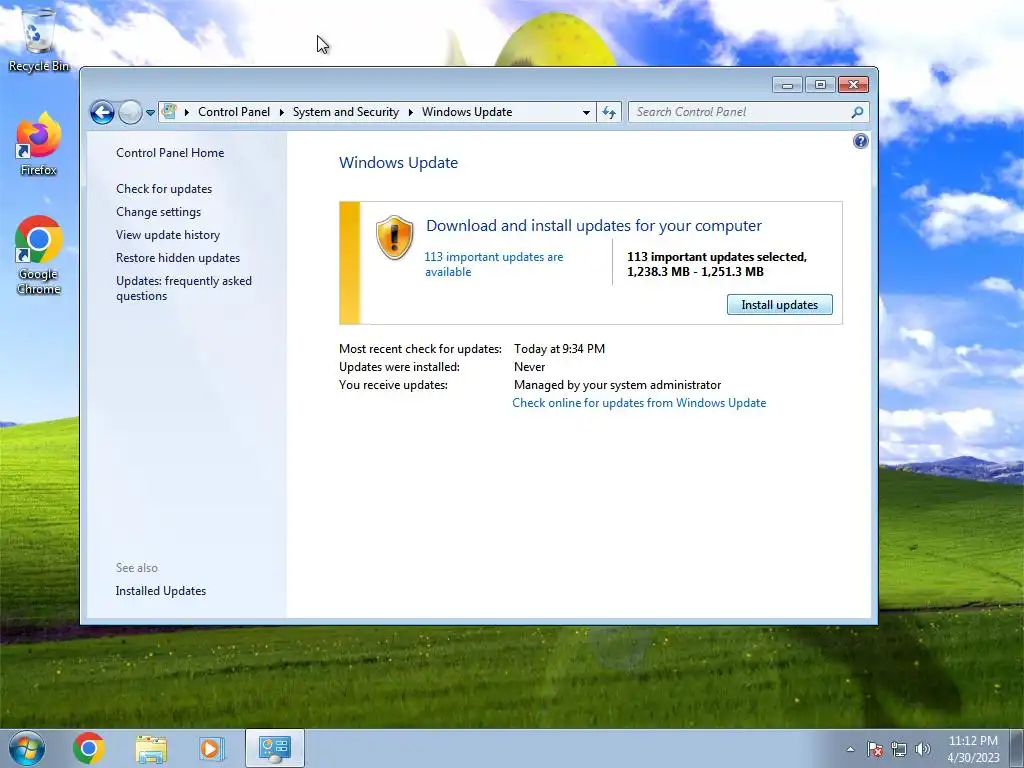Click the Install updates button
Screen dimensions: 1024x768
tap(780, 304)
